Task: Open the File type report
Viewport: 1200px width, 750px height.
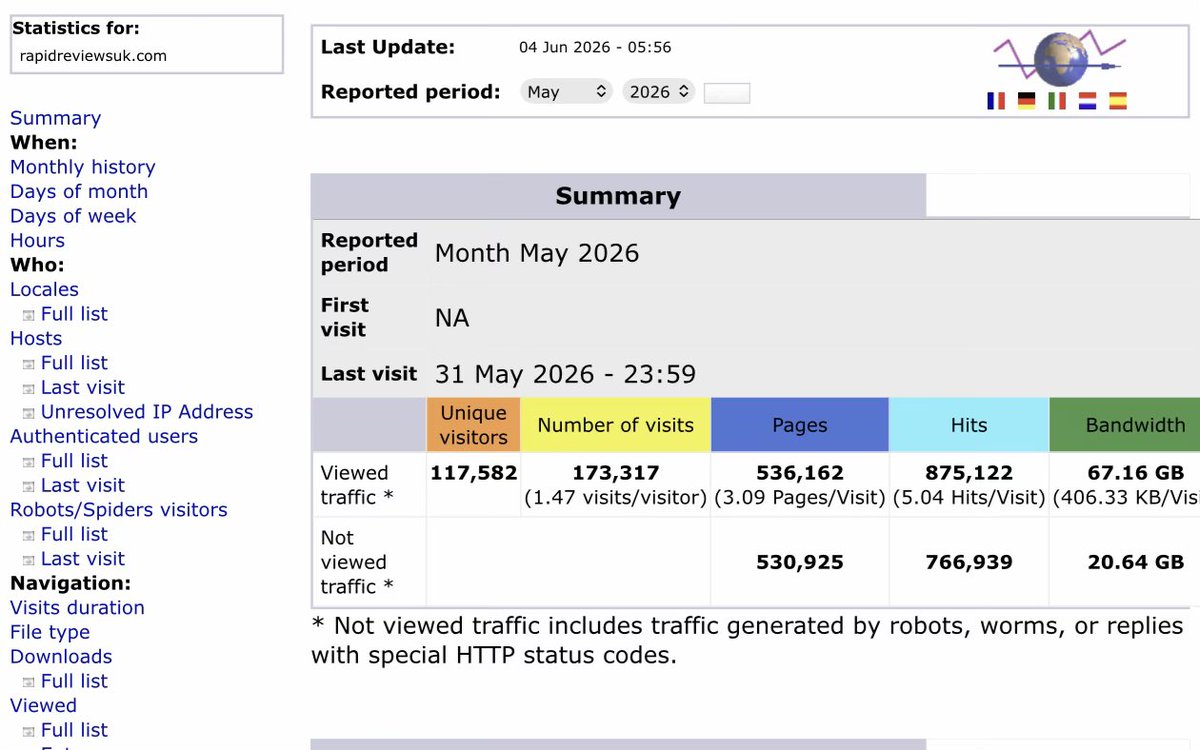Action: point(50,632)
